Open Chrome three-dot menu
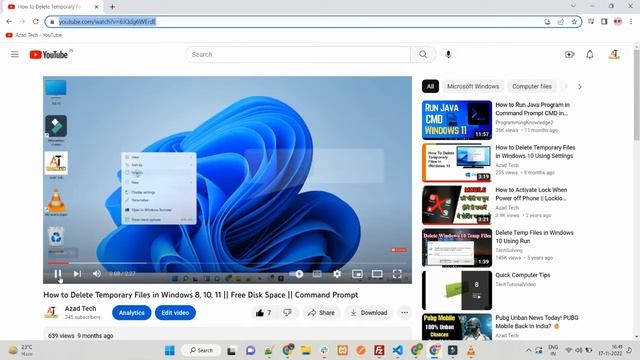The image size is (640, 360). pyautogui.click(x=631, y=22)
